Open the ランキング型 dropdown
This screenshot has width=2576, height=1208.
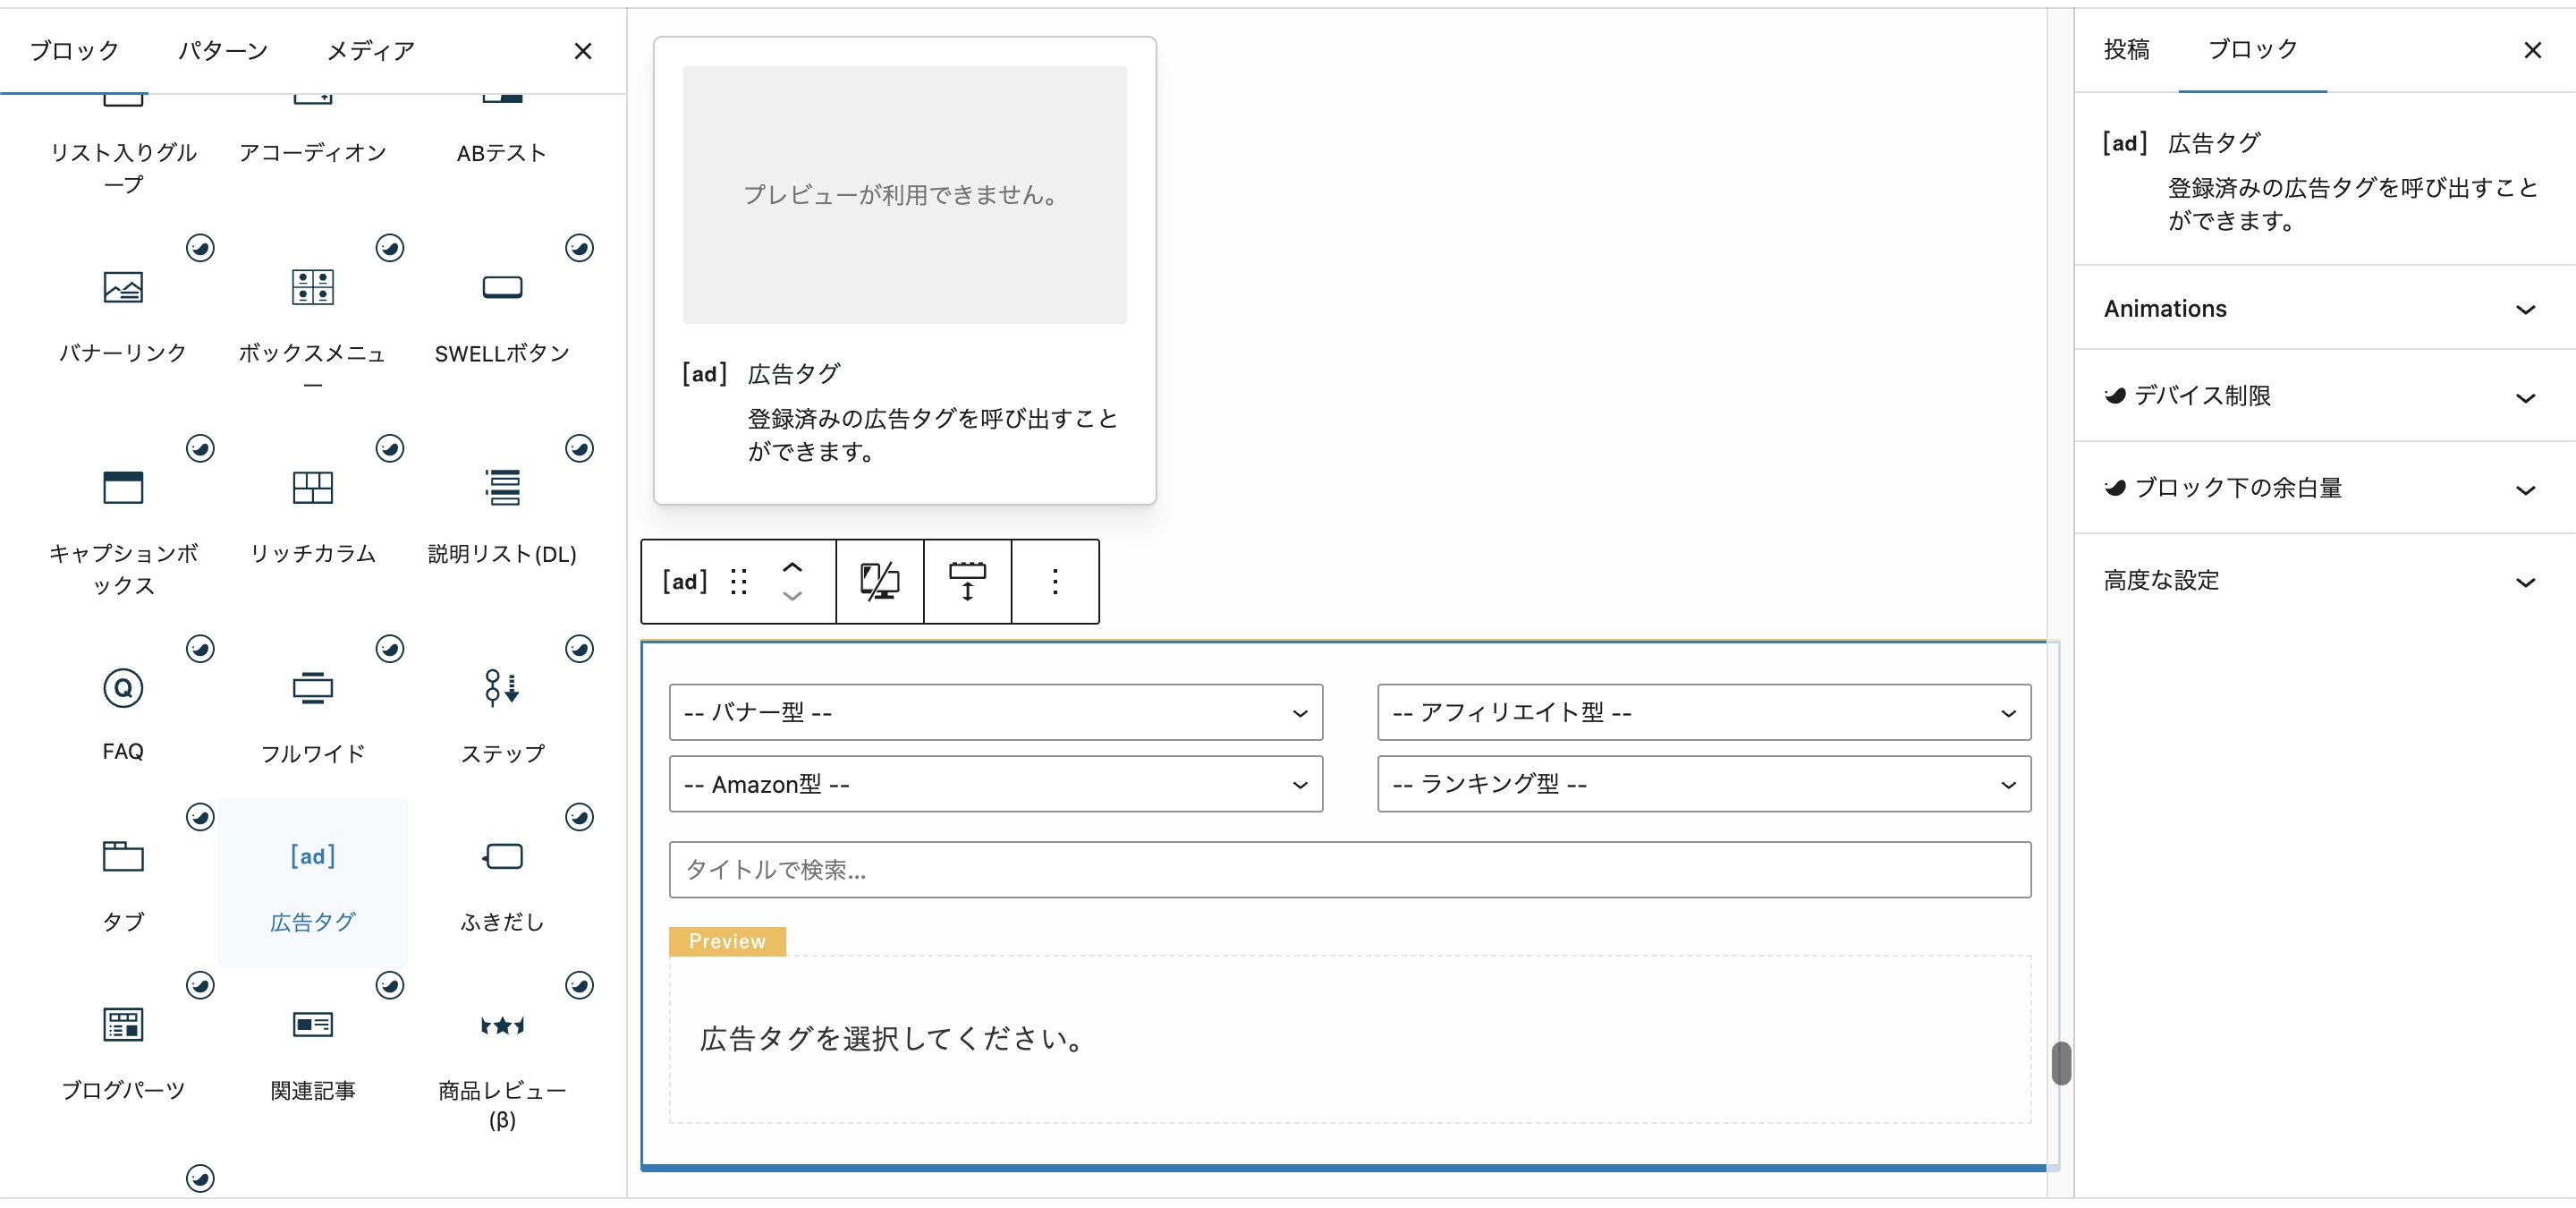point(1703,784)
